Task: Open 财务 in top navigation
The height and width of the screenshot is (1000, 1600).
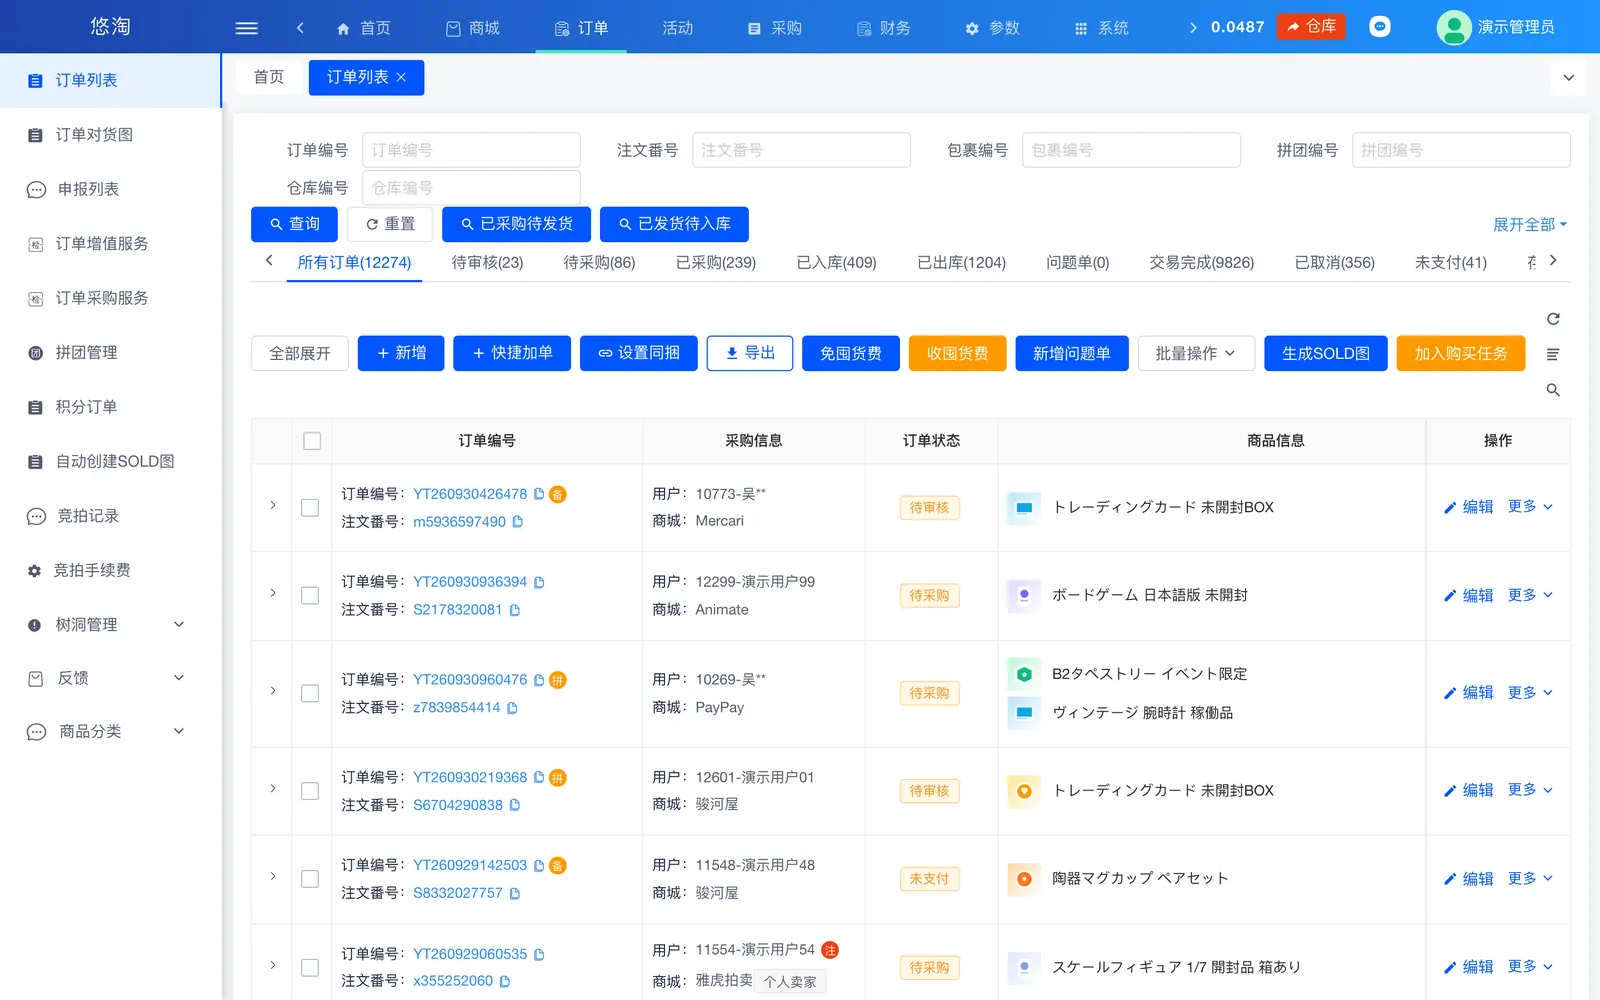Action: click(x=884, y=28)
